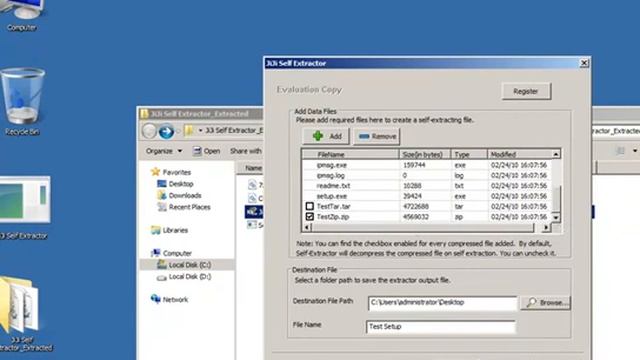Open the Computer desktop icon

tap(22, 16)
